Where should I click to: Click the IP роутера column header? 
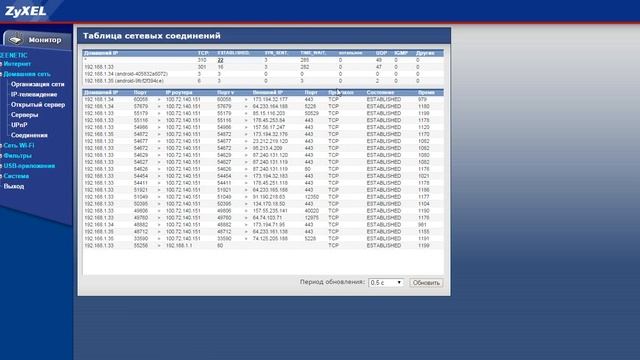(179, 93)
